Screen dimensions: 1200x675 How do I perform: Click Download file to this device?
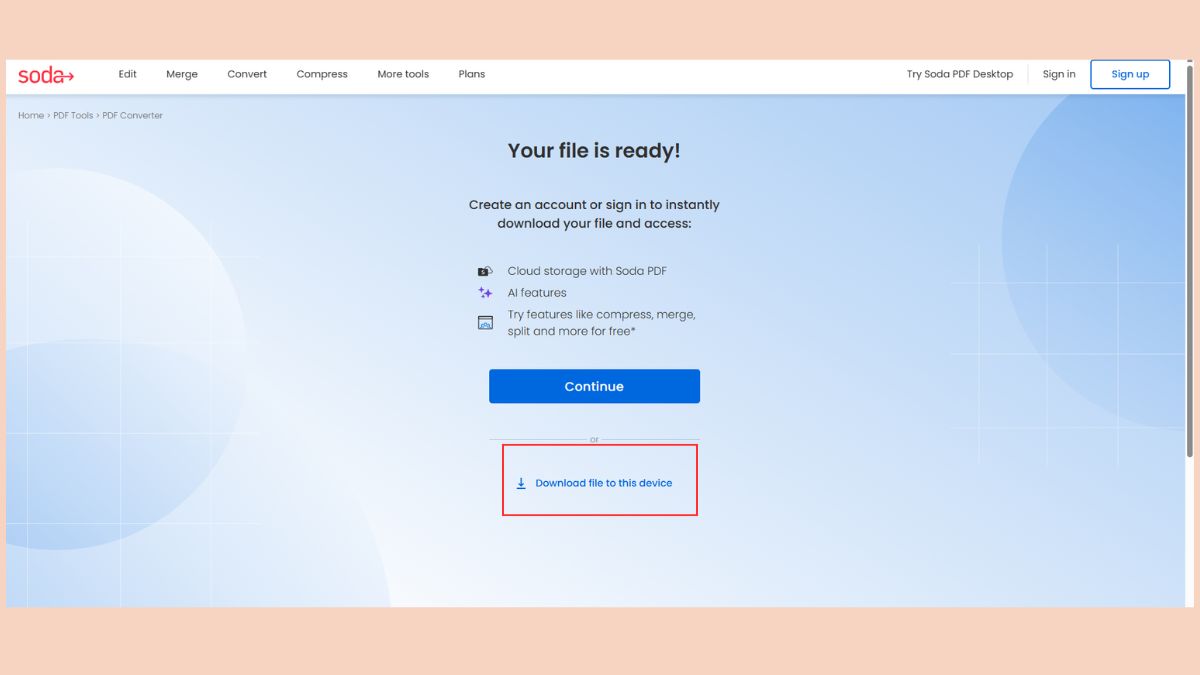(604, 483)
